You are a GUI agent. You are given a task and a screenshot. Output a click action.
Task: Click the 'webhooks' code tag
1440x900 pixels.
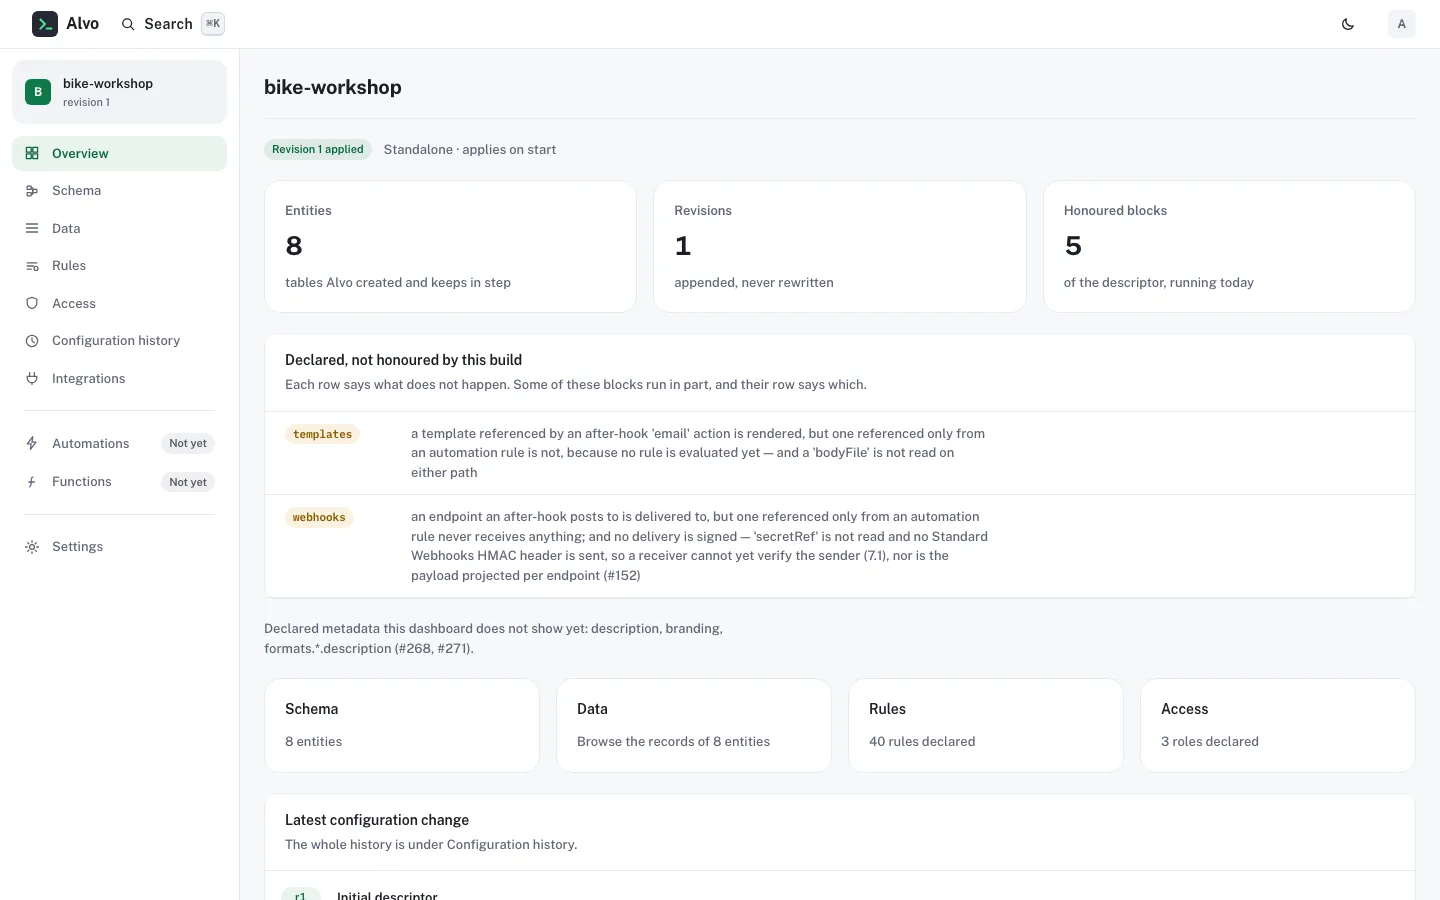pos(319,517)
